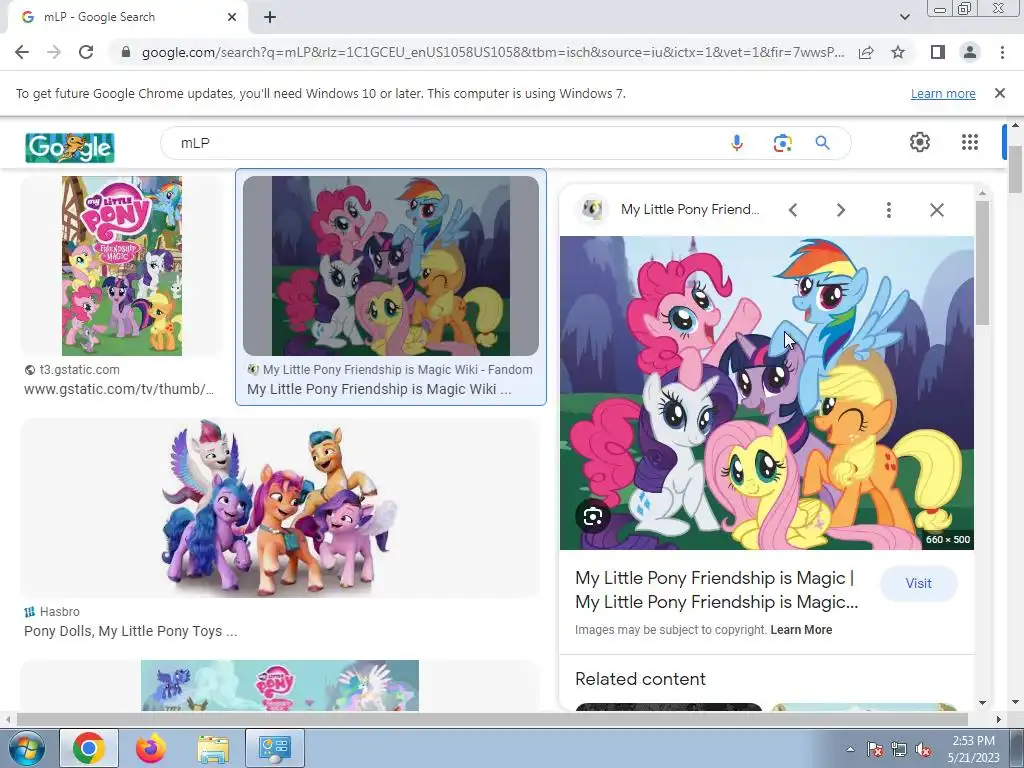Click the Google doodle logo
This screenshot has width=1024, height=768.
70,147
